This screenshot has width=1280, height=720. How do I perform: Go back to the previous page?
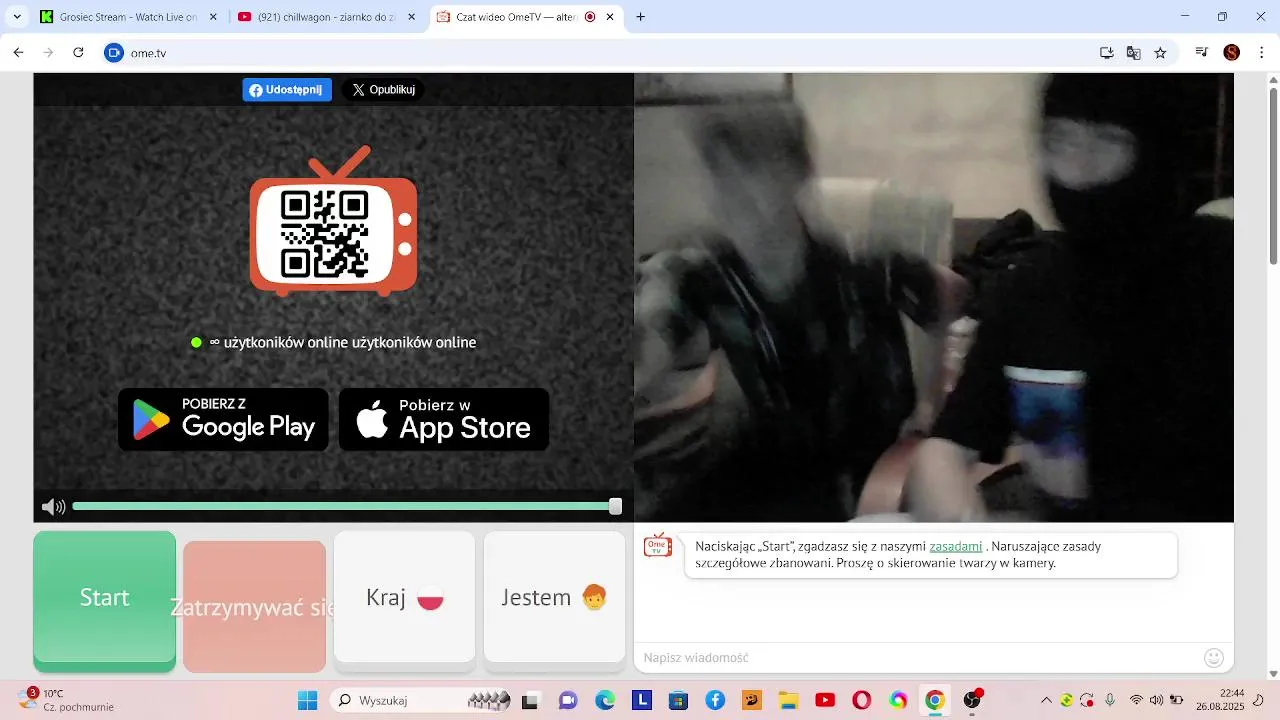(x=18, y=53)
